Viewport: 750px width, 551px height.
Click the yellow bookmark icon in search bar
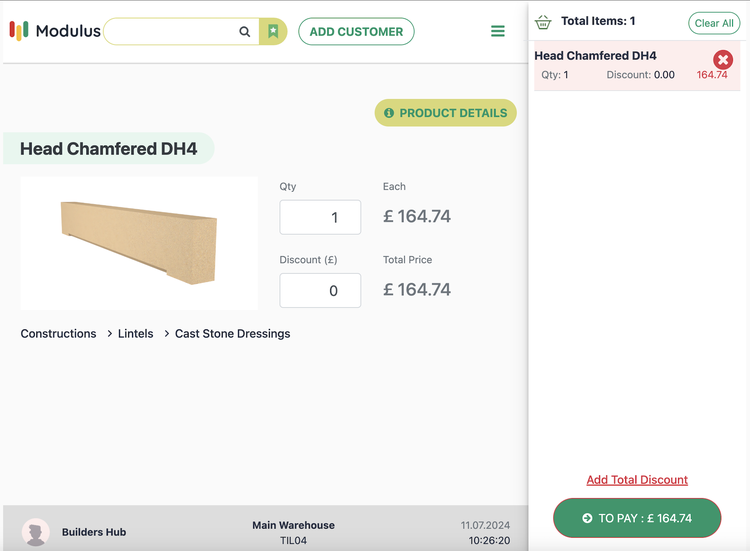click(x=273, y=32)
